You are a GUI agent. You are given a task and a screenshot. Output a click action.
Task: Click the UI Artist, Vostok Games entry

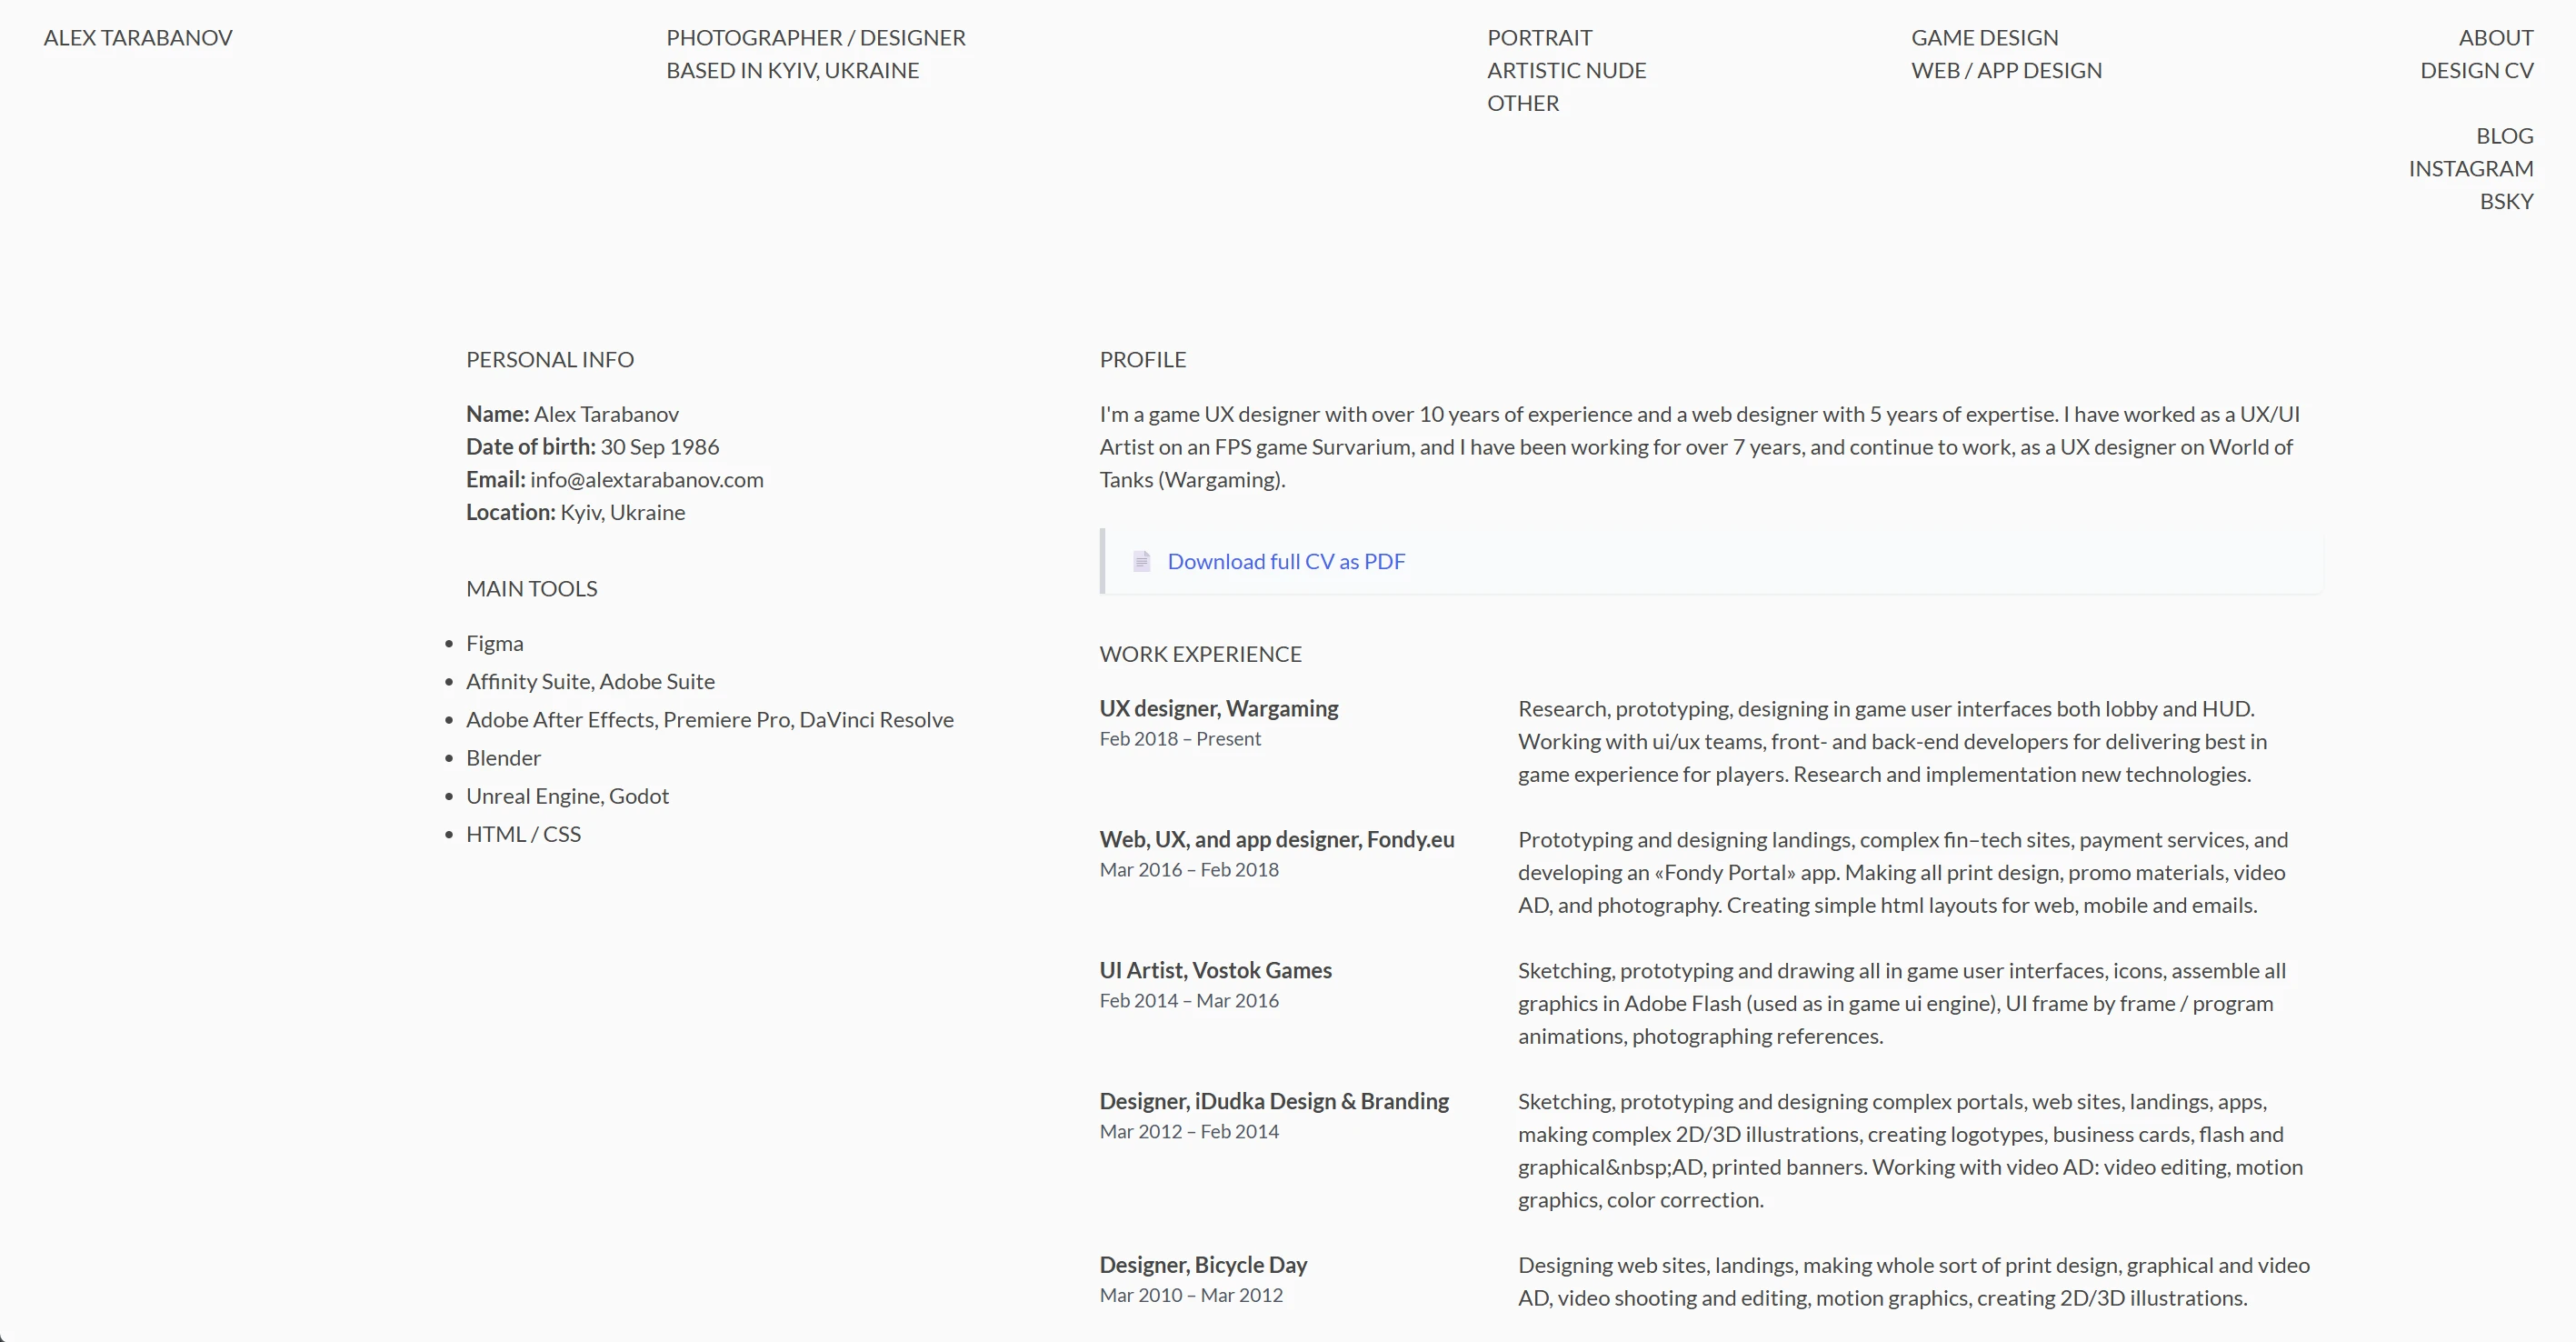pyautogui.click(x=1215, y=971)
